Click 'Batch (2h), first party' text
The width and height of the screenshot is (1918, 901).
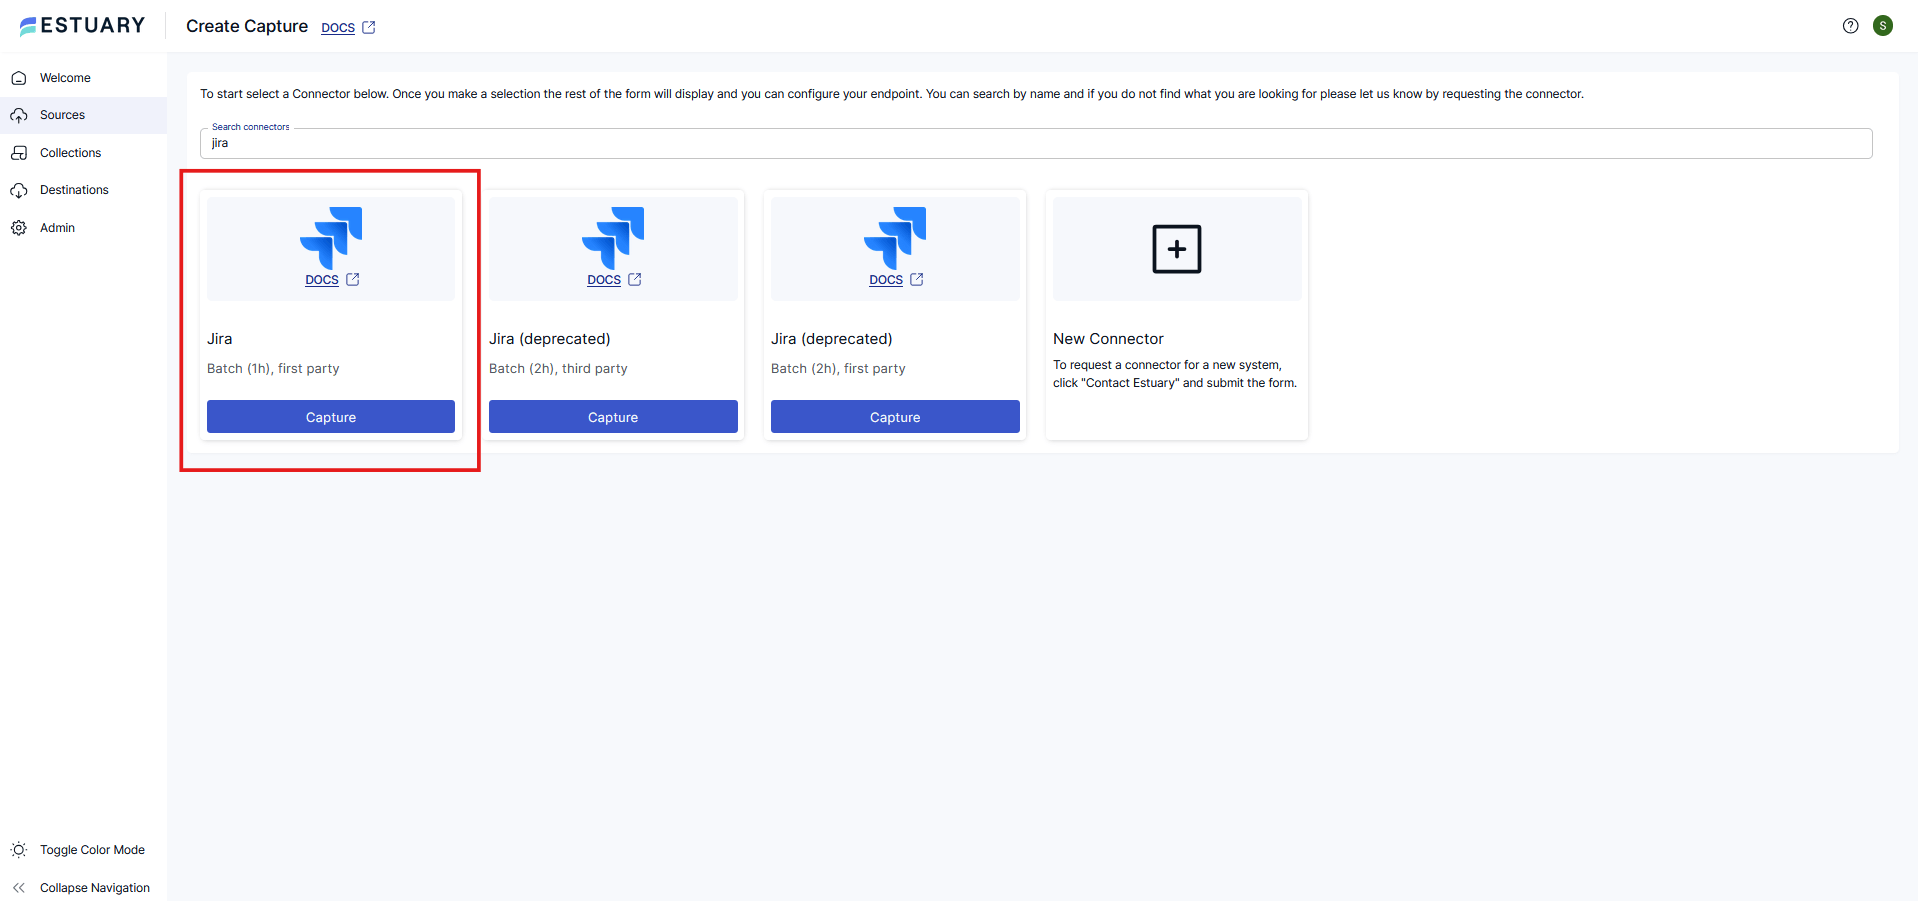coord(838,369)
